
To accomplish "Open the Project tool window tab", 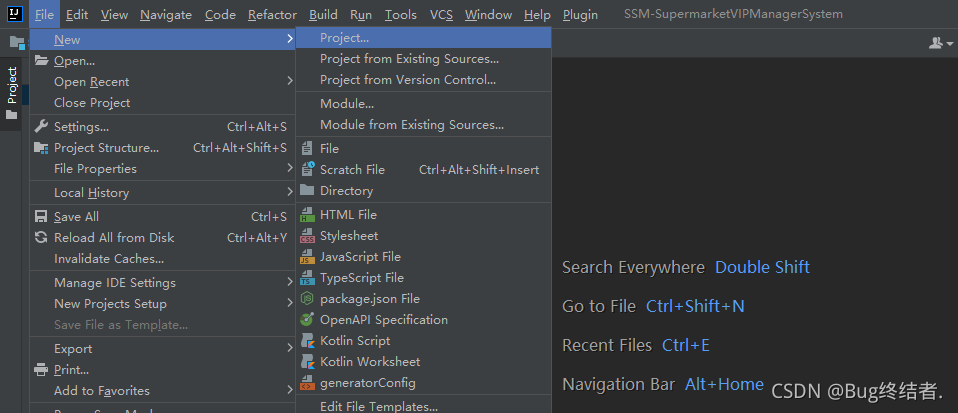I will pos(12,93).
